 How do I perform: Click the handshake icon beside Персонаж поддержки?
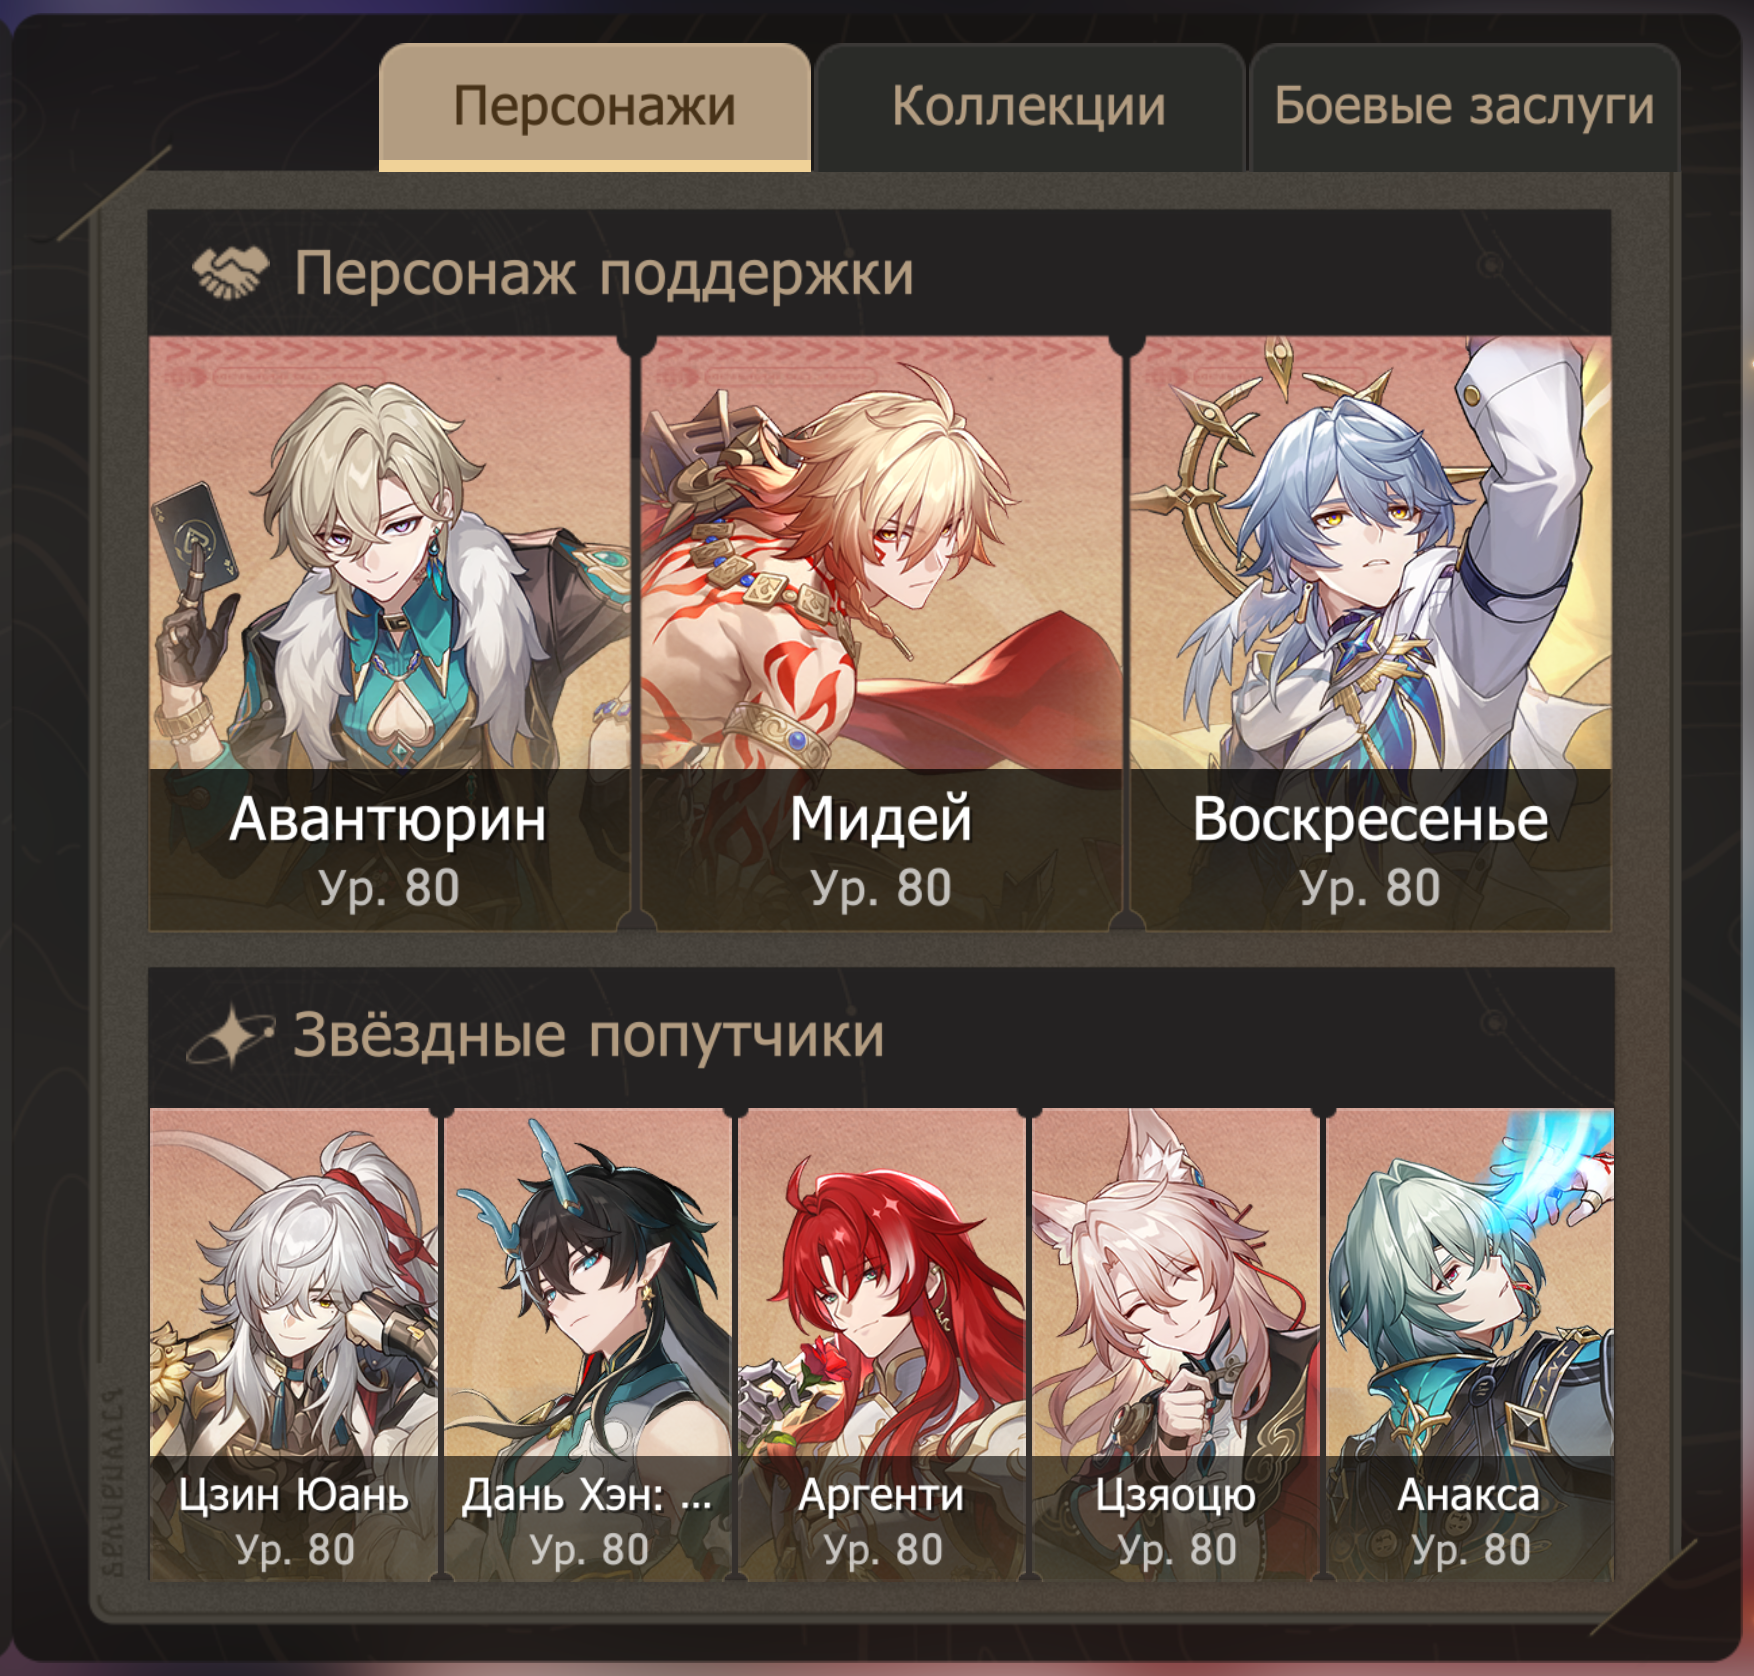(230, 273)
